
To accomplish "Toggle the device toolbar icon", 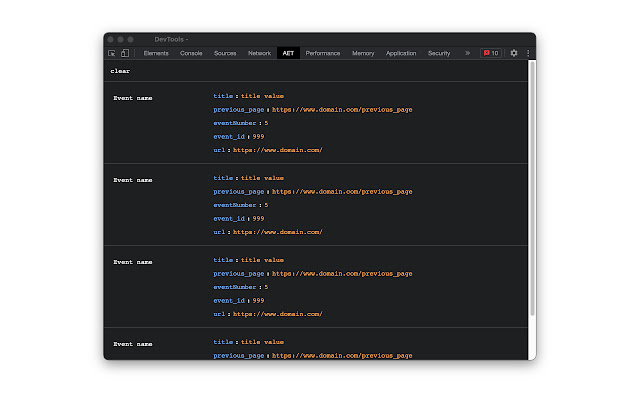I will tap(125, 53).
